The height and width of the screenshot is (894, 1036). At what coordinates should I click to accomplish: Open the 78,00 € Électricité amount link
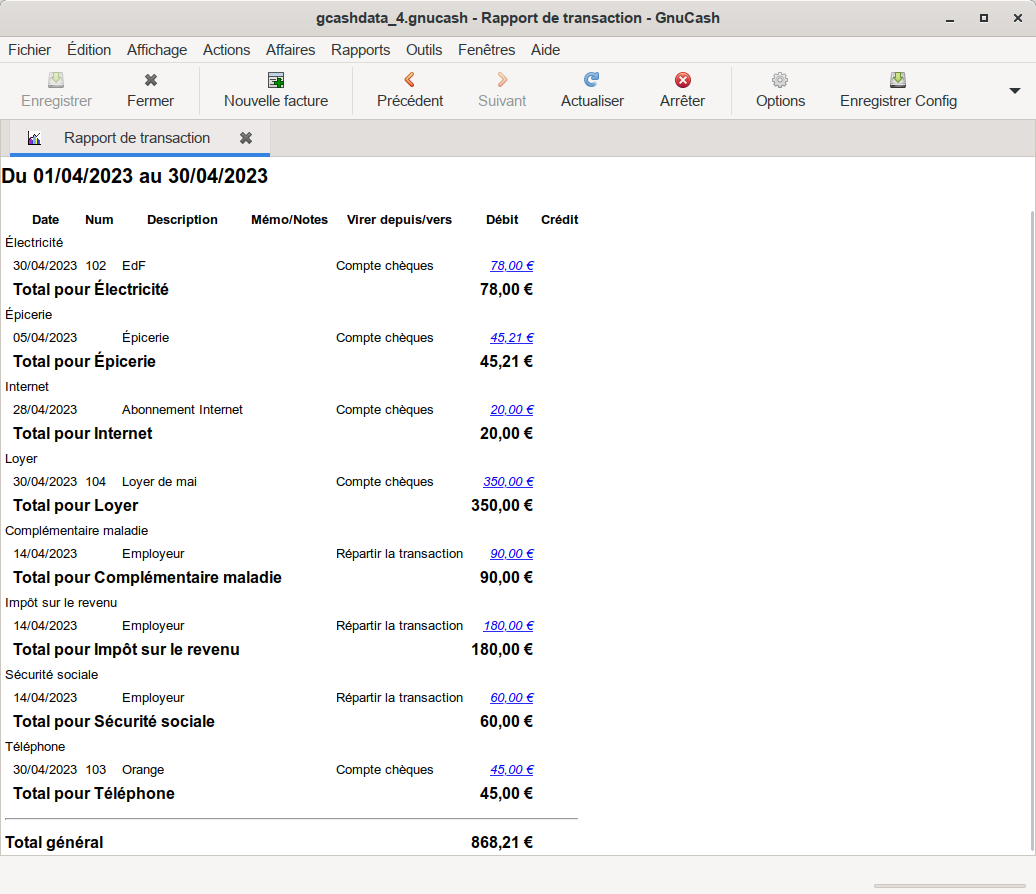point(511,266)
